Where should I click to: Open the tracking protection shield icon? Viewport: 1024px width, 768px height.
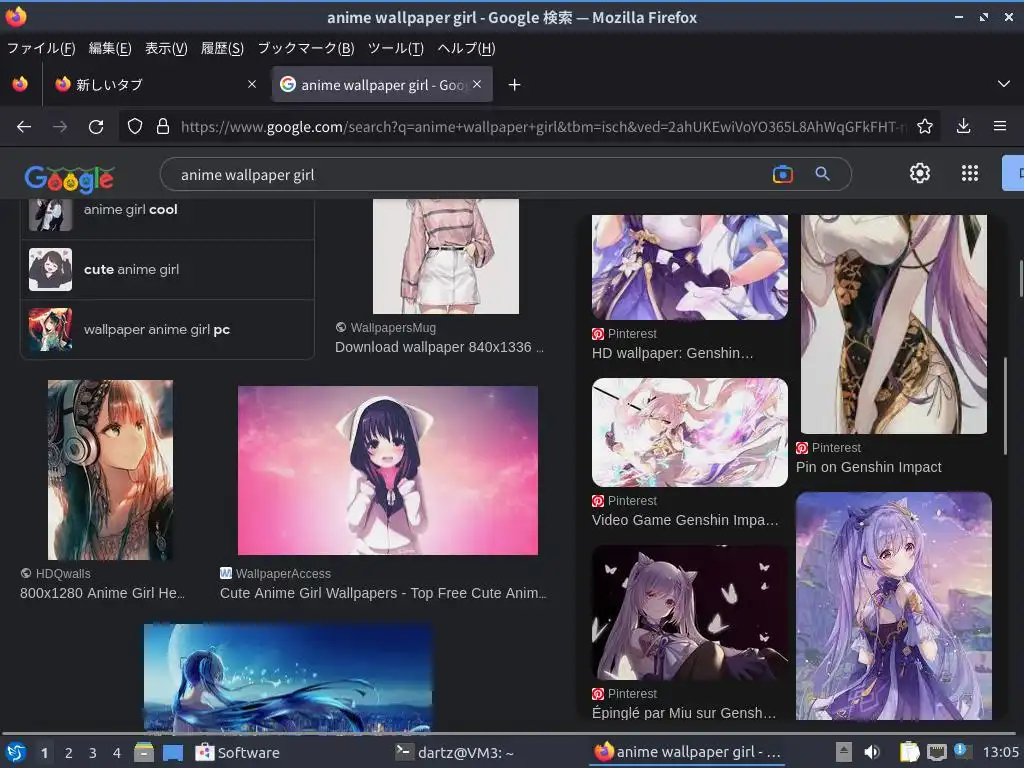coord(135,127)
